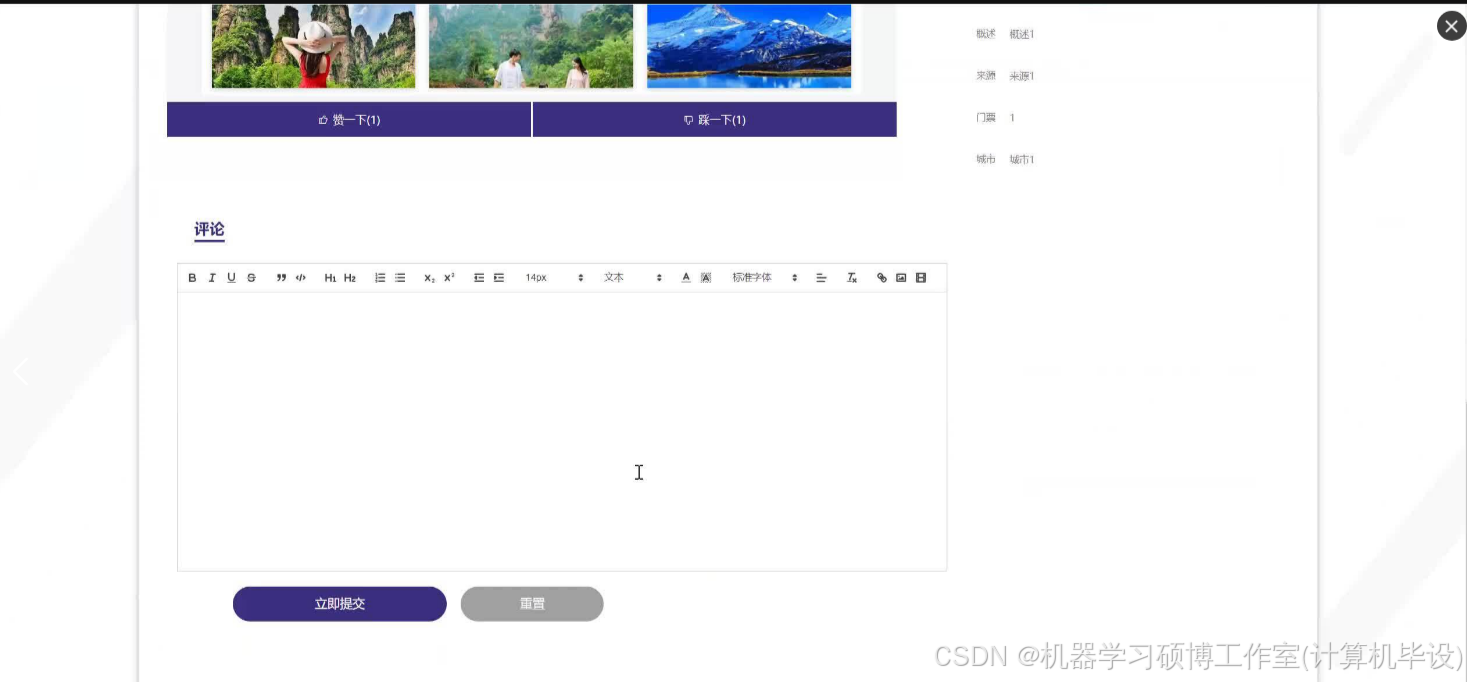1467x682 pixels.
Task: Submit comment with 立即提交 button
Action: 340,604
